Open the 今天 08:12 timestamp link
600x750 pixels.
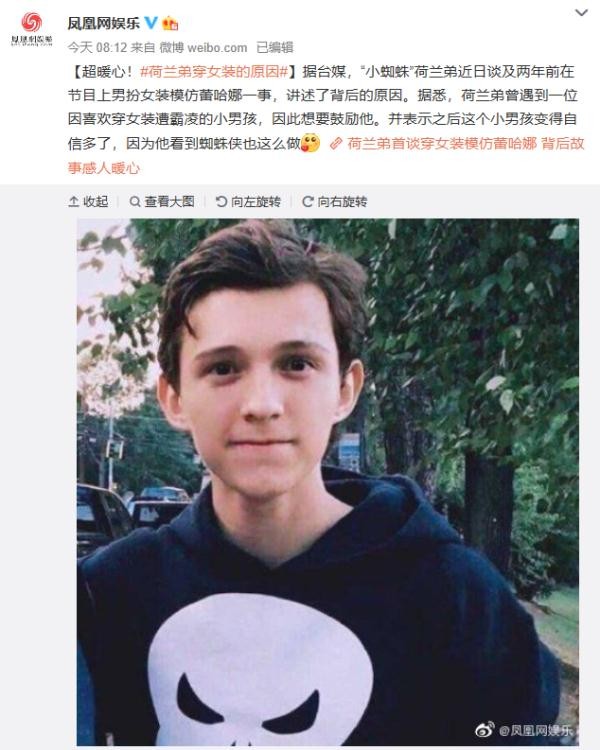click(97, 47)
